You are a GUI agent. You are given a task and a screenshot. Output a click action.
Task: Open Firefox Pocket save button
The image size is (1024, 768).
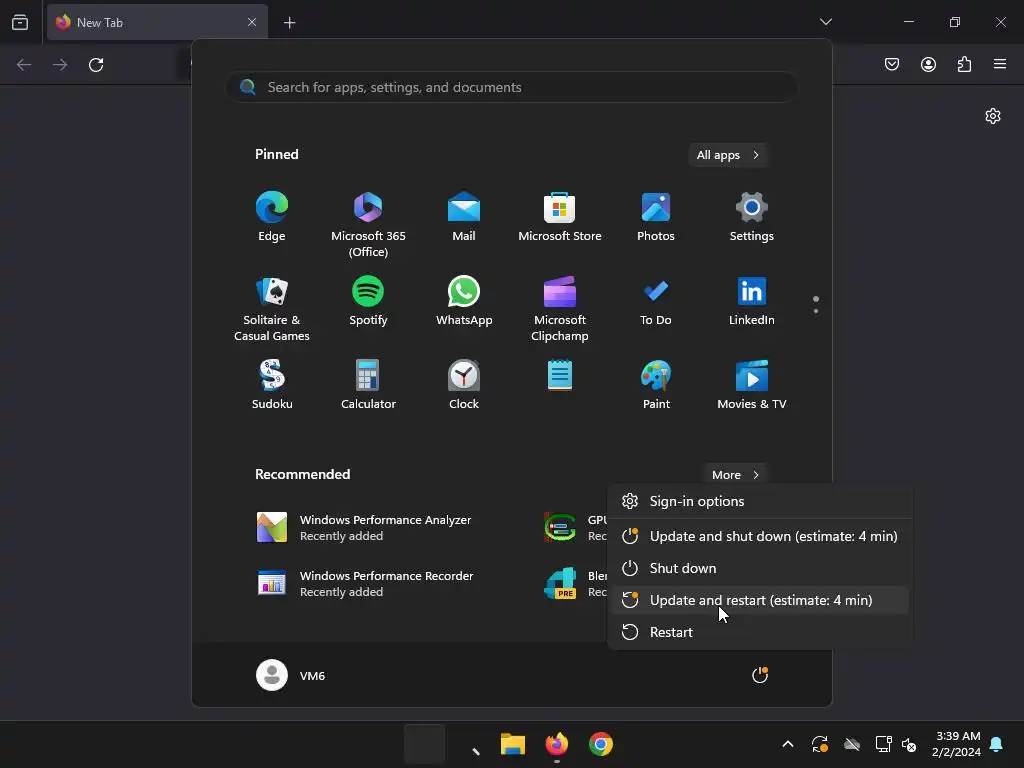point(891,64)
